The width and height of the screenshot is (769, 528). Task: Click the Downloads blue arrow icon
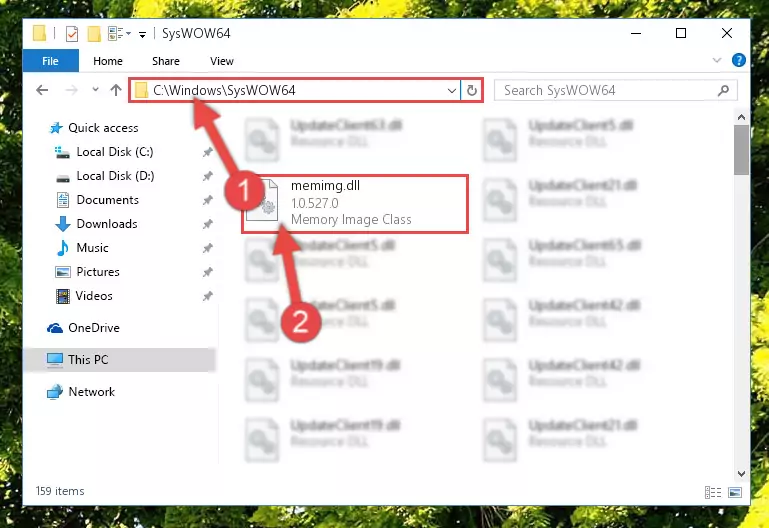62,224
